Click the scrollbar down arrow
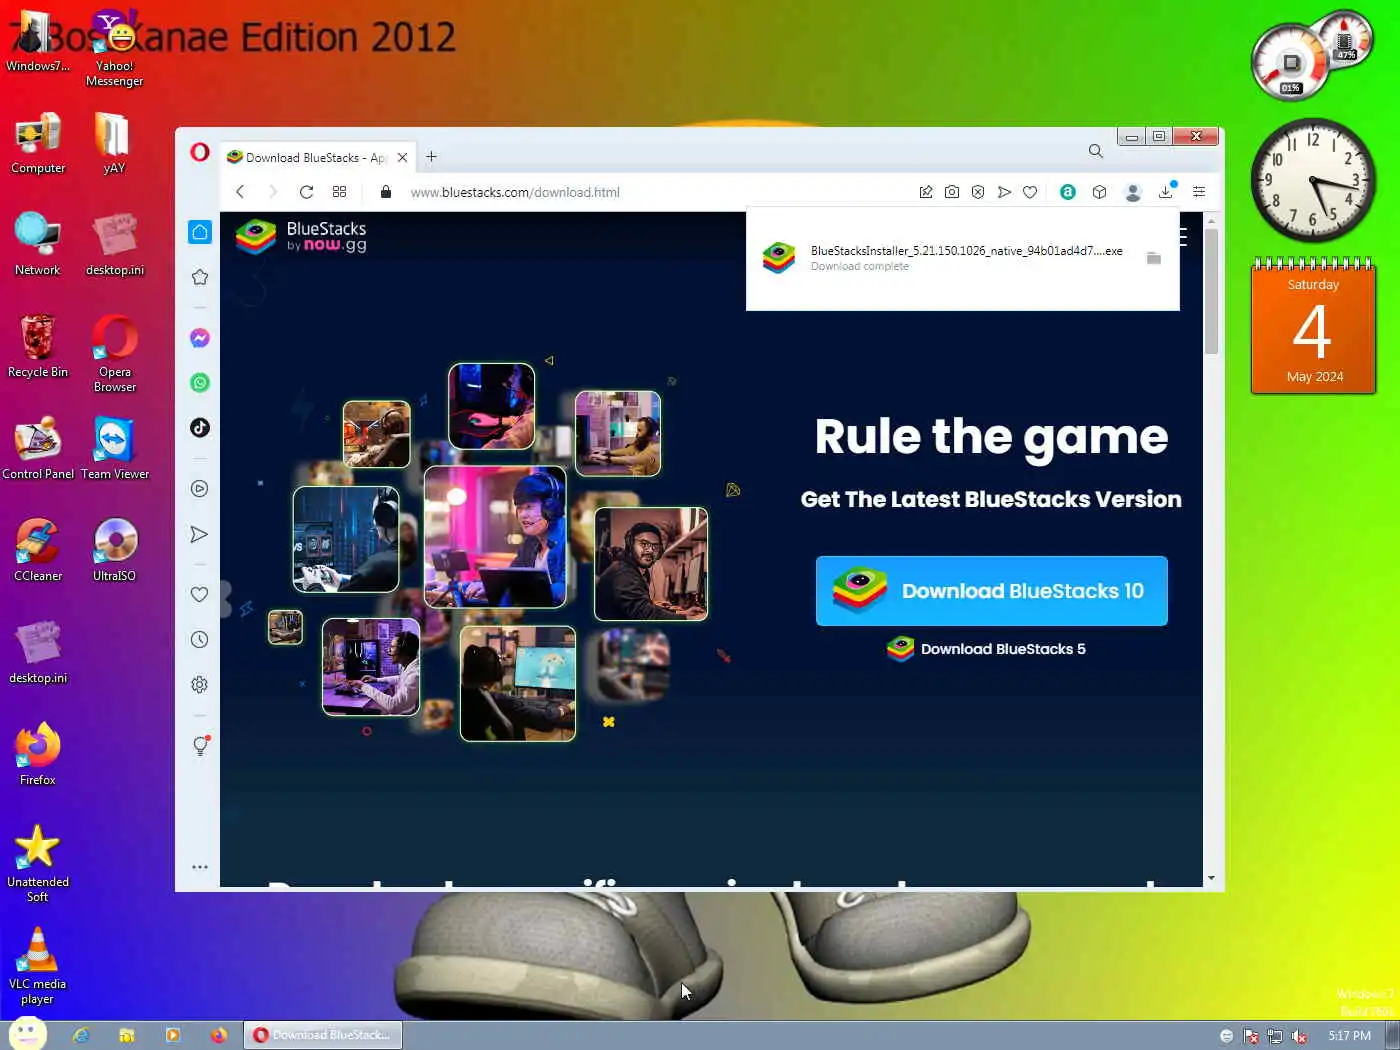Image resolution: width=1400 pixels, height=1050 pixels. [1211, 879]
